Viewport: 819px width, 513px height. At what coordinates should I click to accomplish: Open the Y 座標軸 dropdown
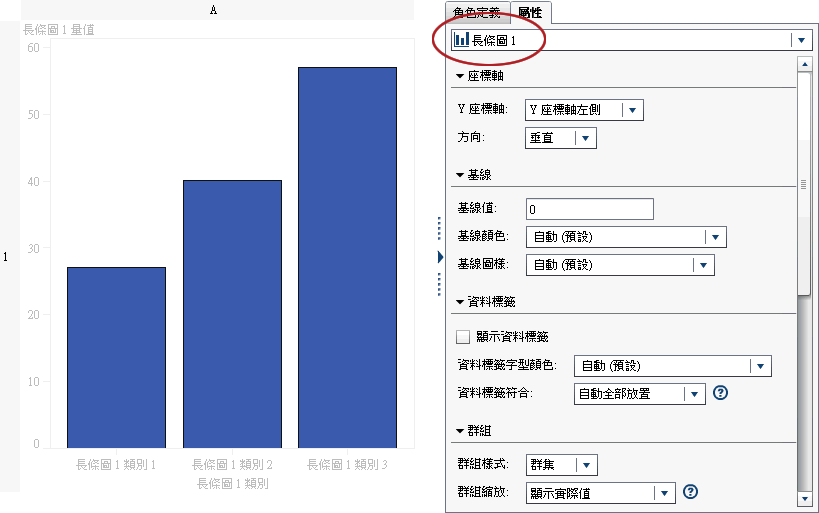(584, 110)
